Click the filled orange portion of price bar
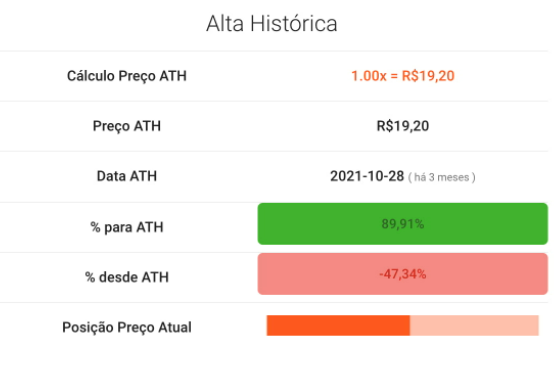 click(338, 325)
